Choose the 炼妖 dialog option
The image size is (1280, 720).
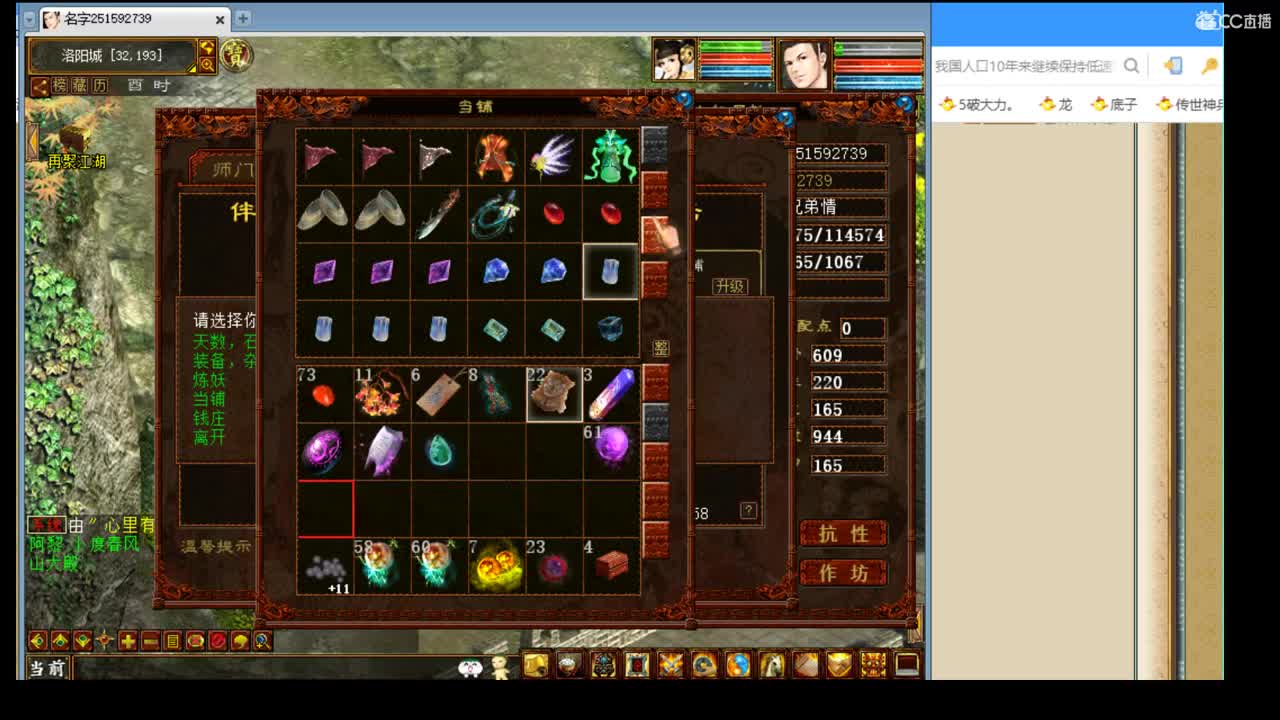[x=209, y=380]
